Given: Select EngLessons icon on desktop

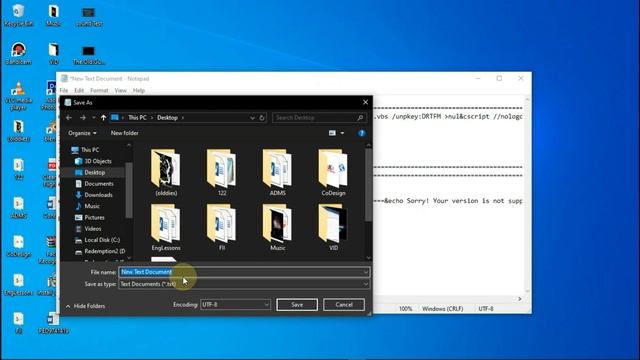Looking at the screenshot, I should (x=18, y=285).
